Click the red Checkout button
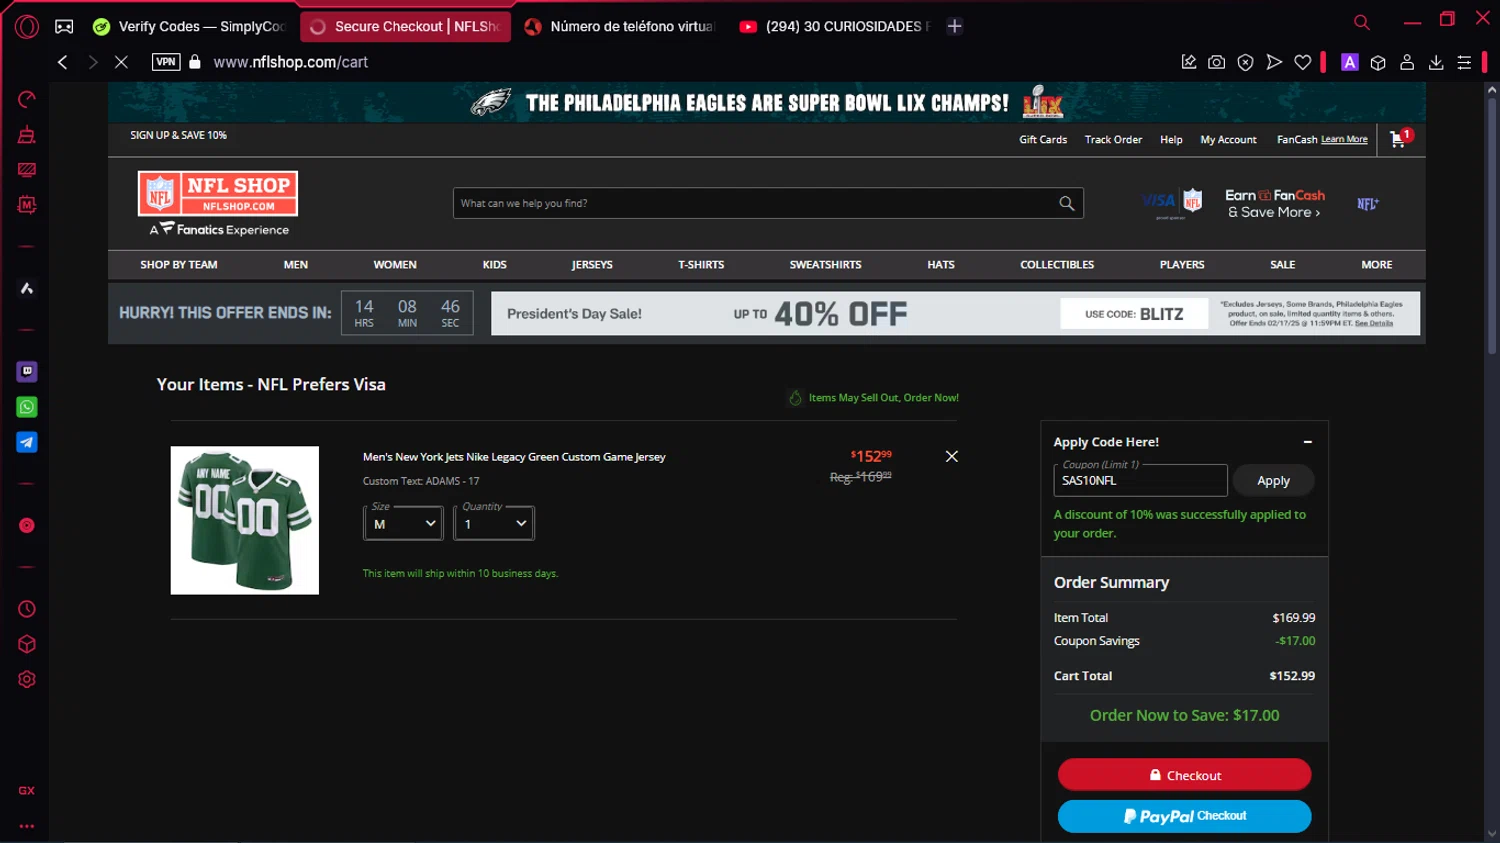 coord(1185,775)
